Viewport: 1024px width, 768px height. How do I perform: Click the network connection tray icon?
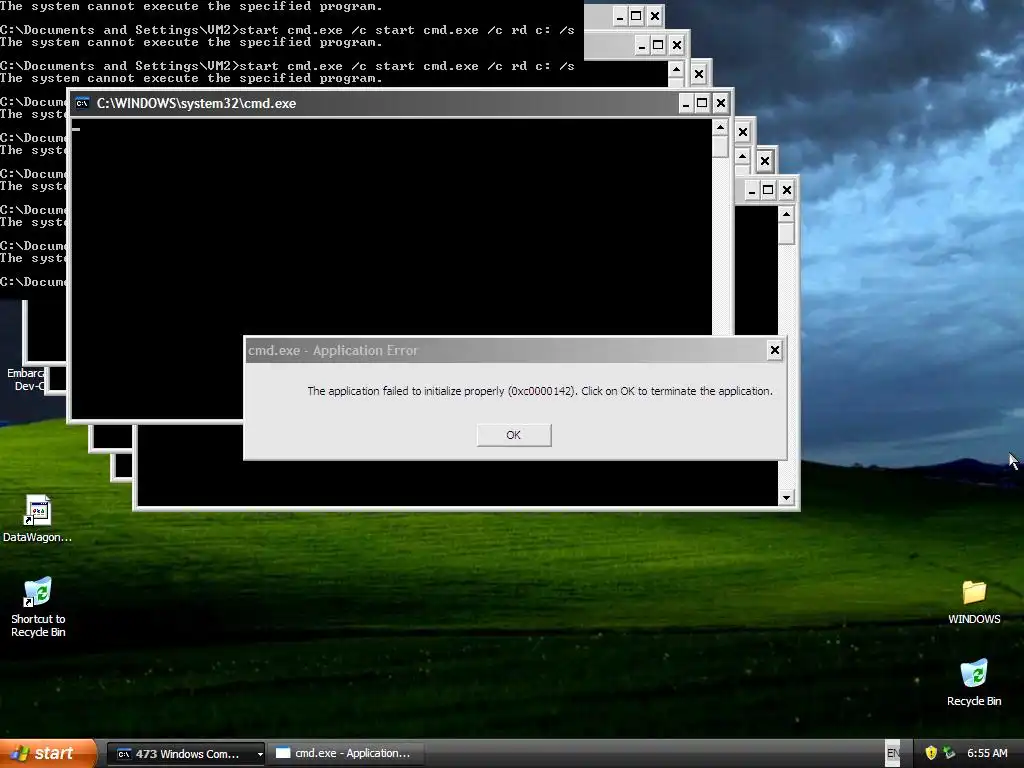(949, 753)
